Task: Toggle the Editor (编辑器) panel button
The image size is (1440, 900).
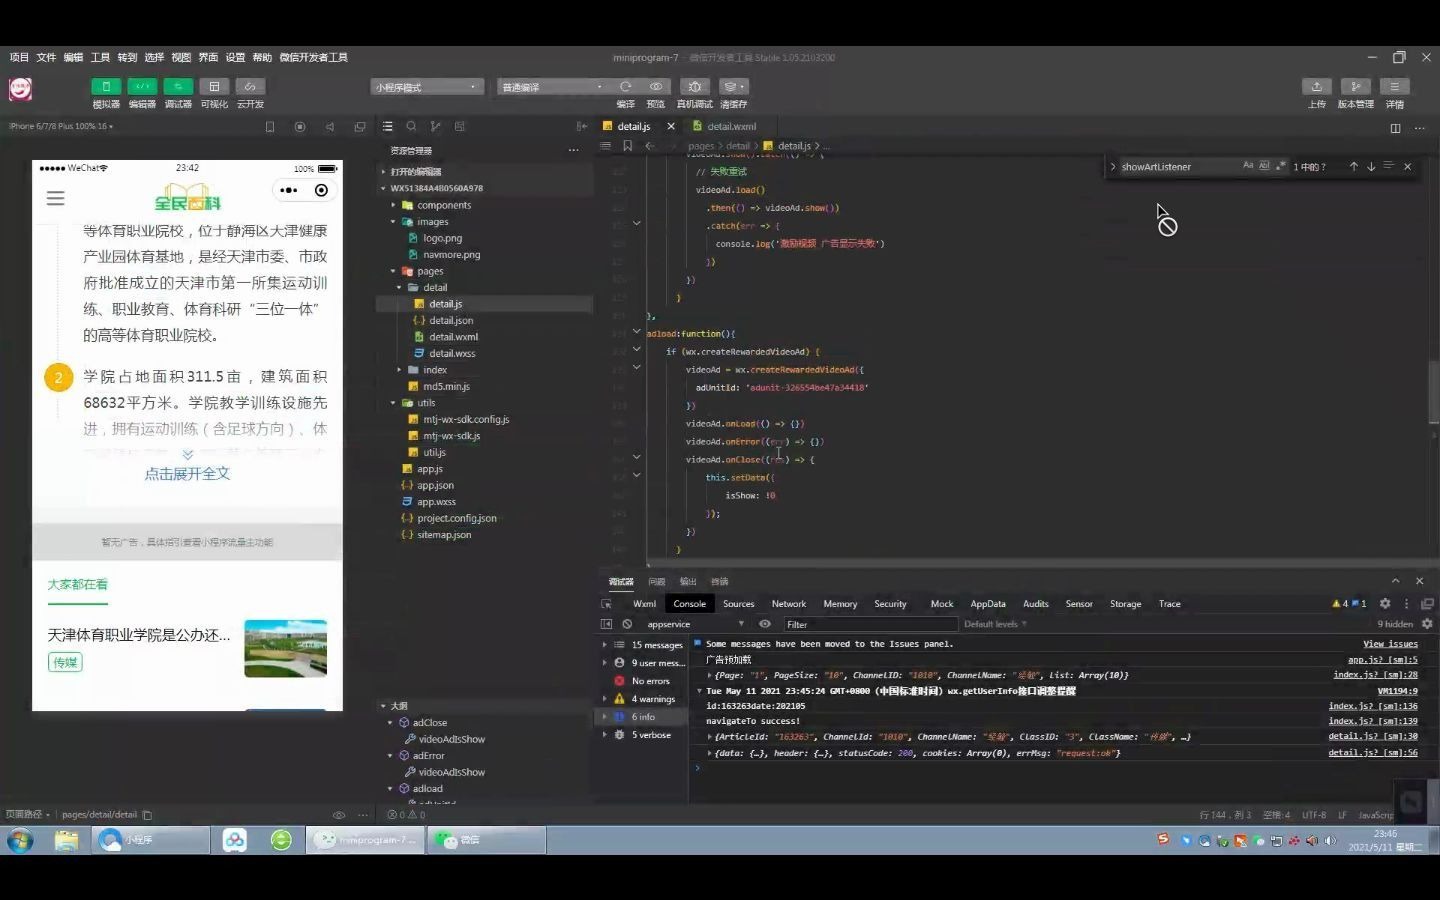Action: point(142,87)
